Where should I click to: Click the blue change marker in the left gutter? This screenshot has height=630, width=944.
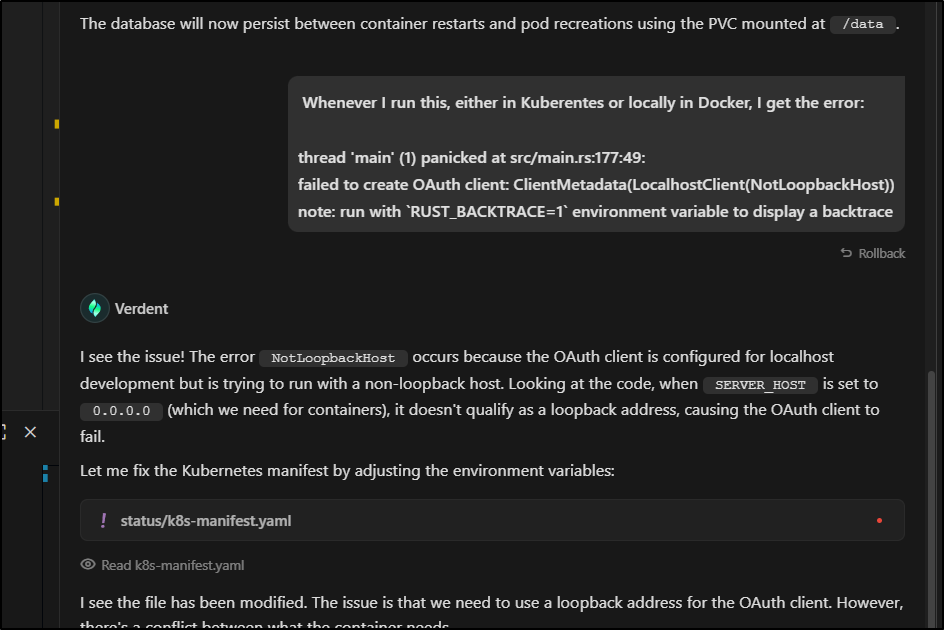(45, 472)
